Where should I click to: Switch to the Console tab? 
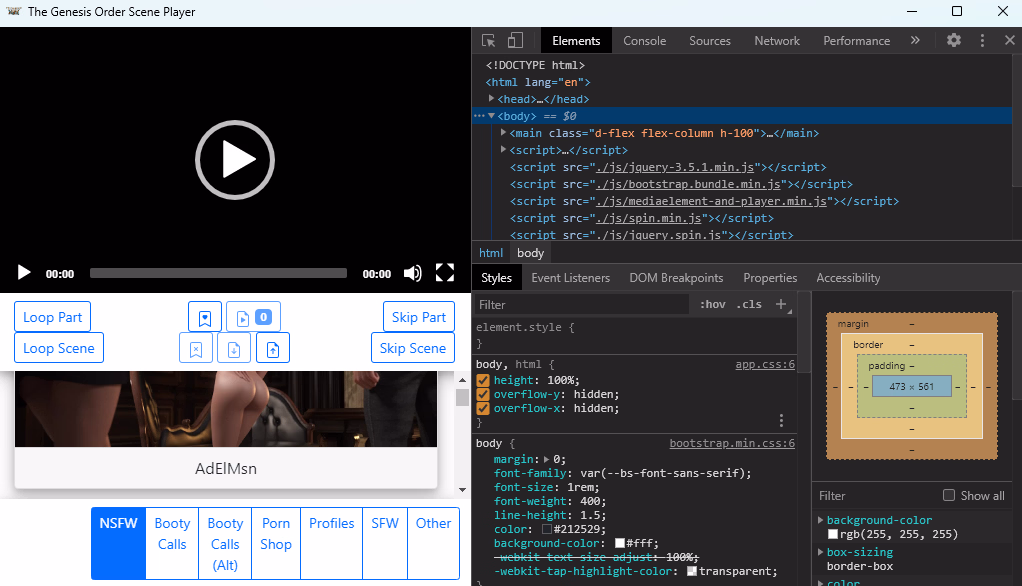coord(644,41)
